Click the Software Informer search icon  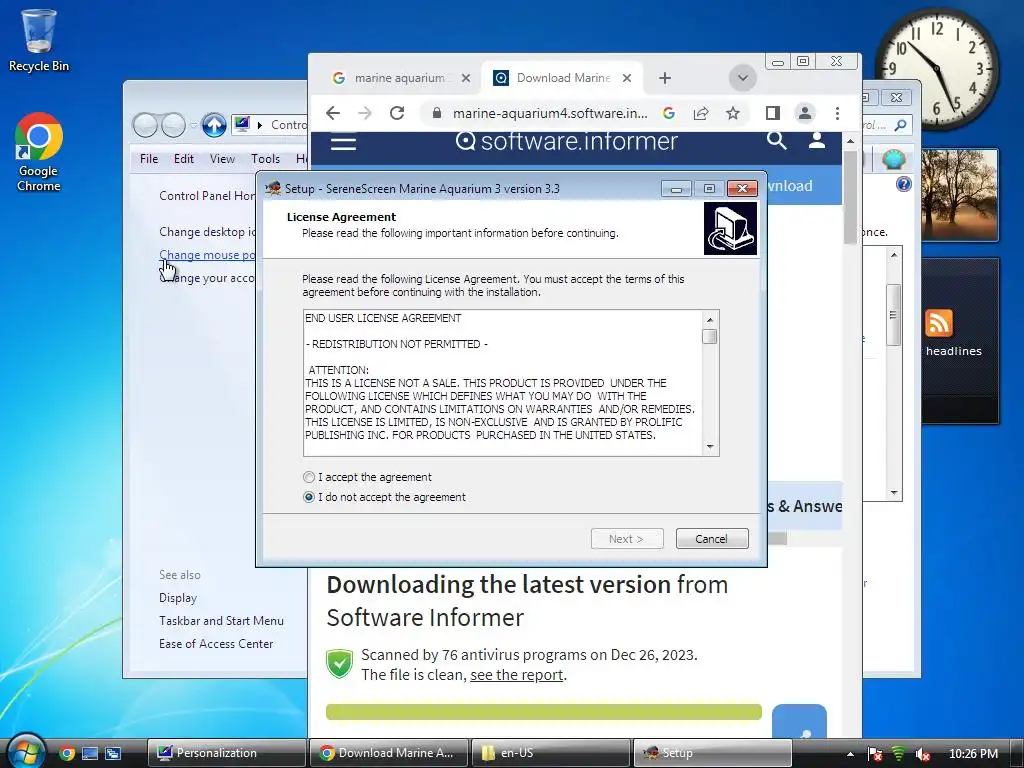click(x=776, y=140)
